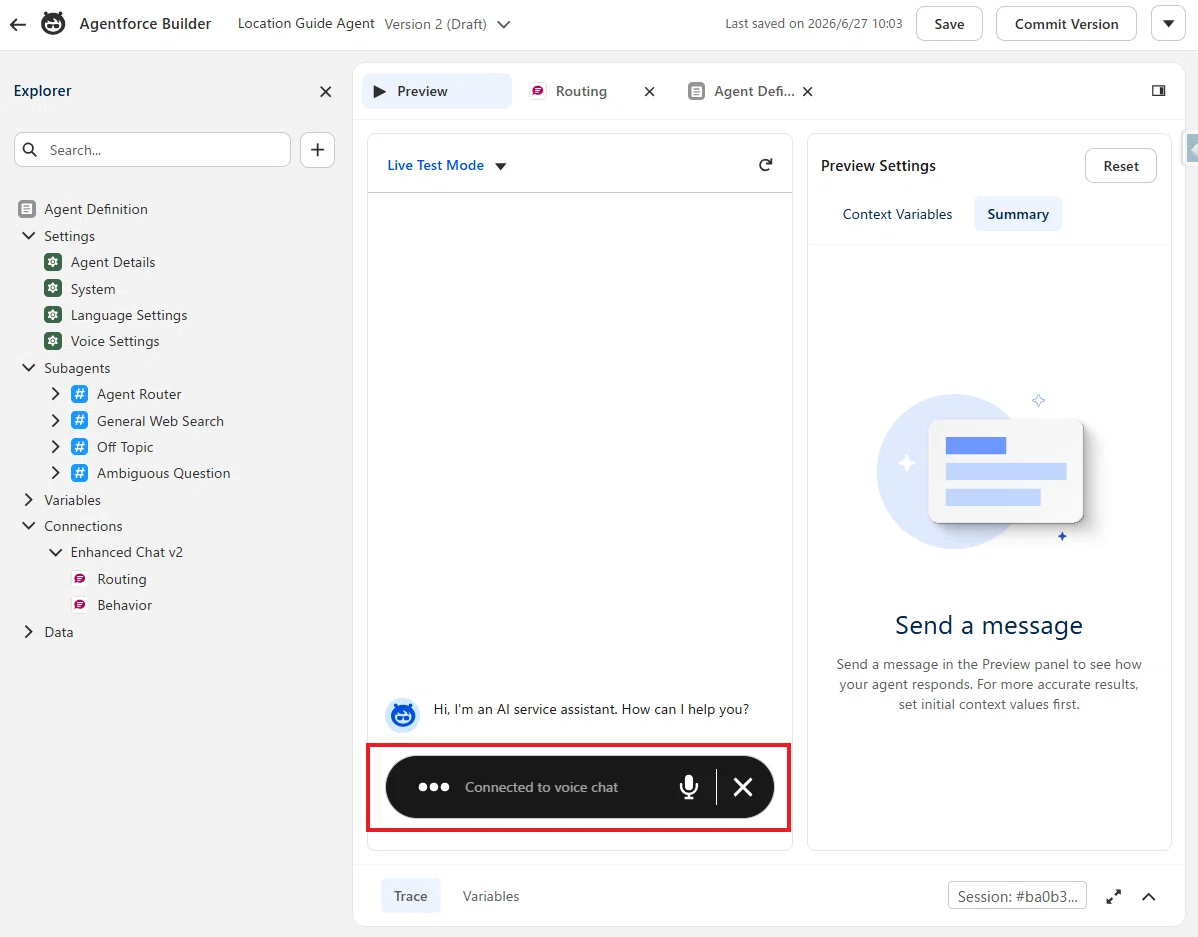Click the hash icon for Off Topic
Image resolution: width=1198 pixels, height=937 pixels.
click(x=79, y=446)
